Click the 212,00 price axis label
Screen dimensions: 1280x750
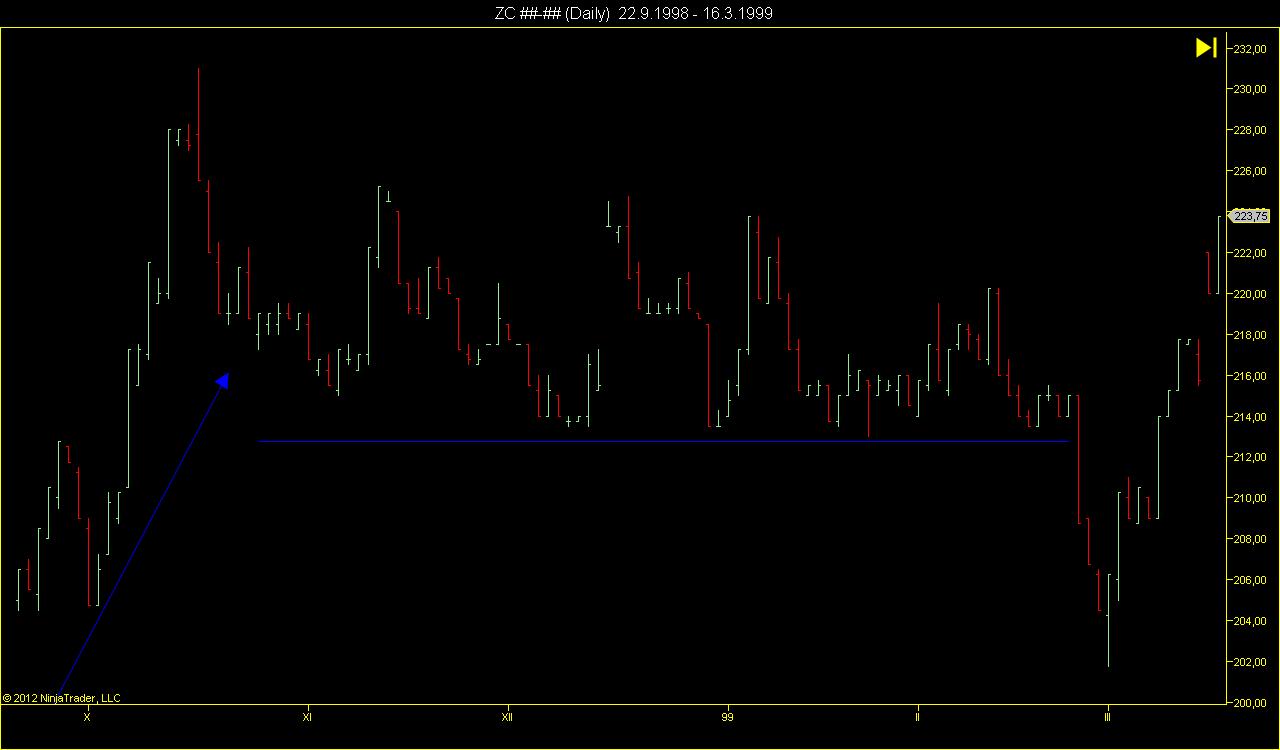click(1251, 458)
